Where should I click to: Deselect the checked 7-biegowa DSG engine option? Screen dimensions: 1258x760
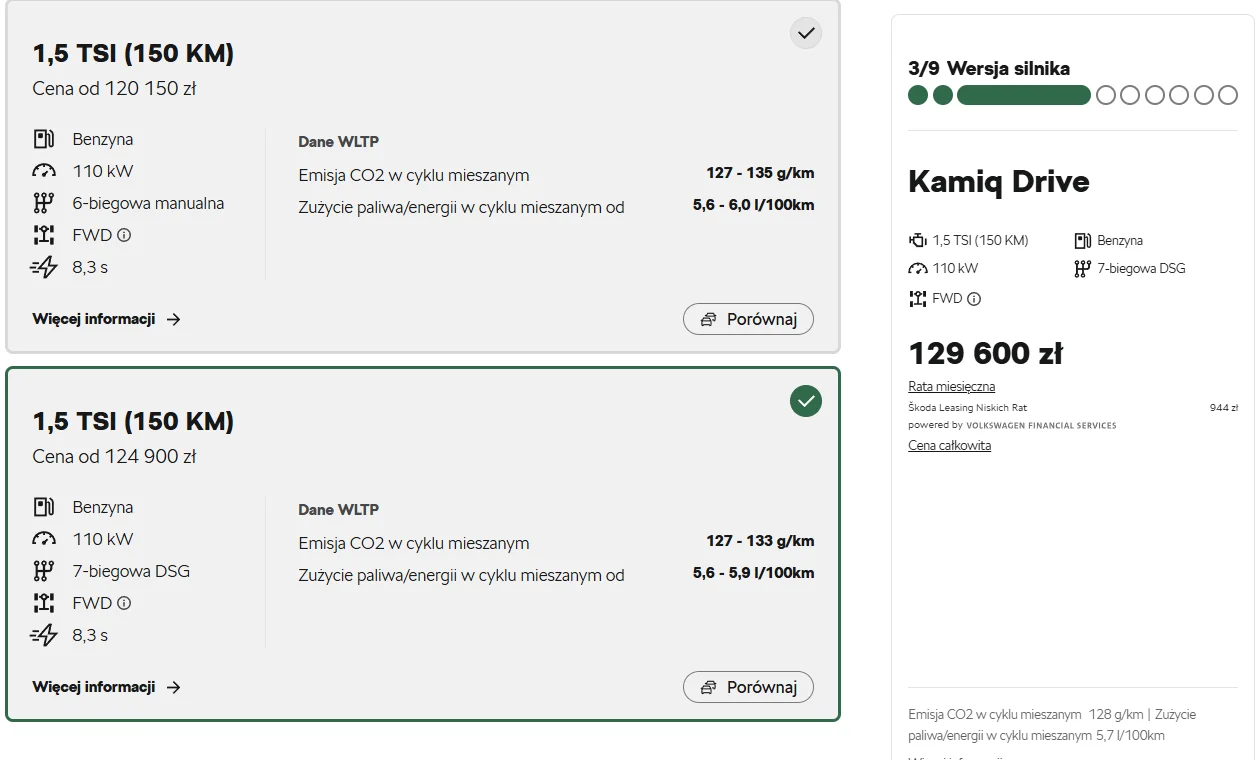tap(806, 401)
